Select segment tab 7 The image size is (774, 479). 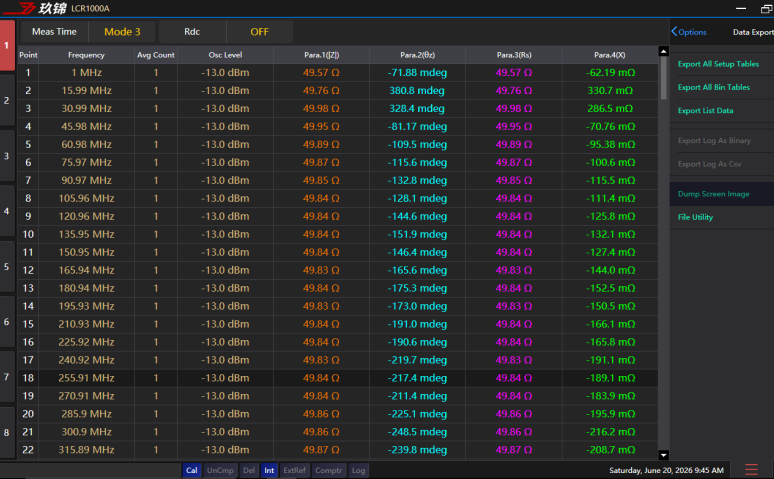(7, 377)
